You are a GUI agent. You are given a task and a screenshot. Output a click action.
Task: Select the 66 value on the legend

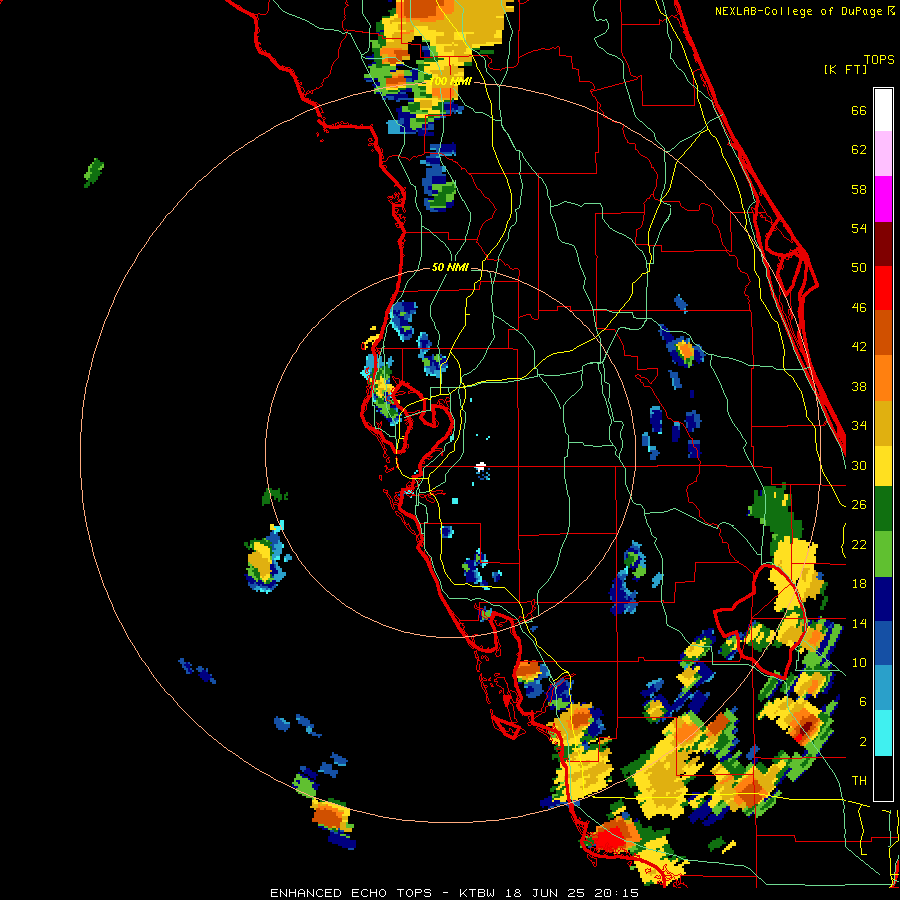(x=859, y=111)
